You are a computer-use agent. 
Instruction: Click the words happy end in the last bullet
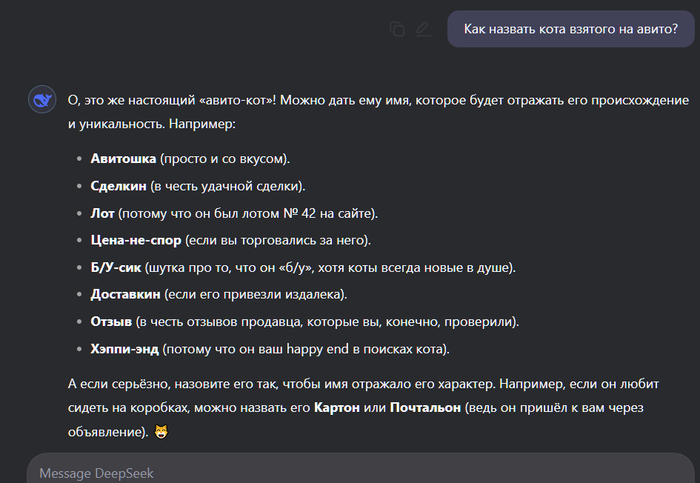tap(317, 349)
